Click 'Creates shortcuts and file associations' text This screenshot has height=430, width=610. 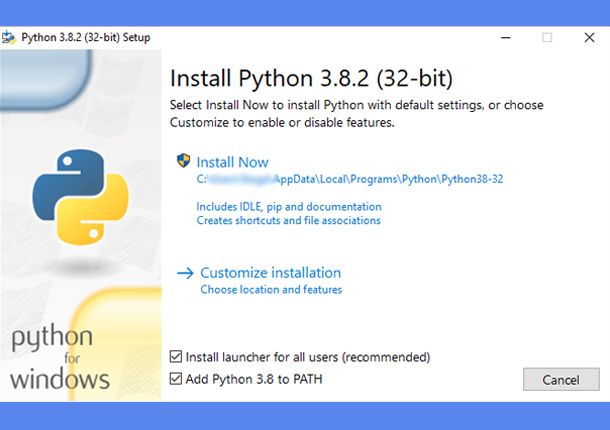(288, 221)
